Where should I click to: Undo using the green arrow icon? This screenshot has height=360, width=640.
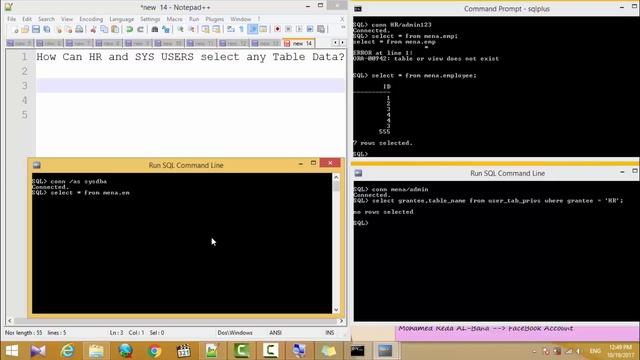pos(129,29)
